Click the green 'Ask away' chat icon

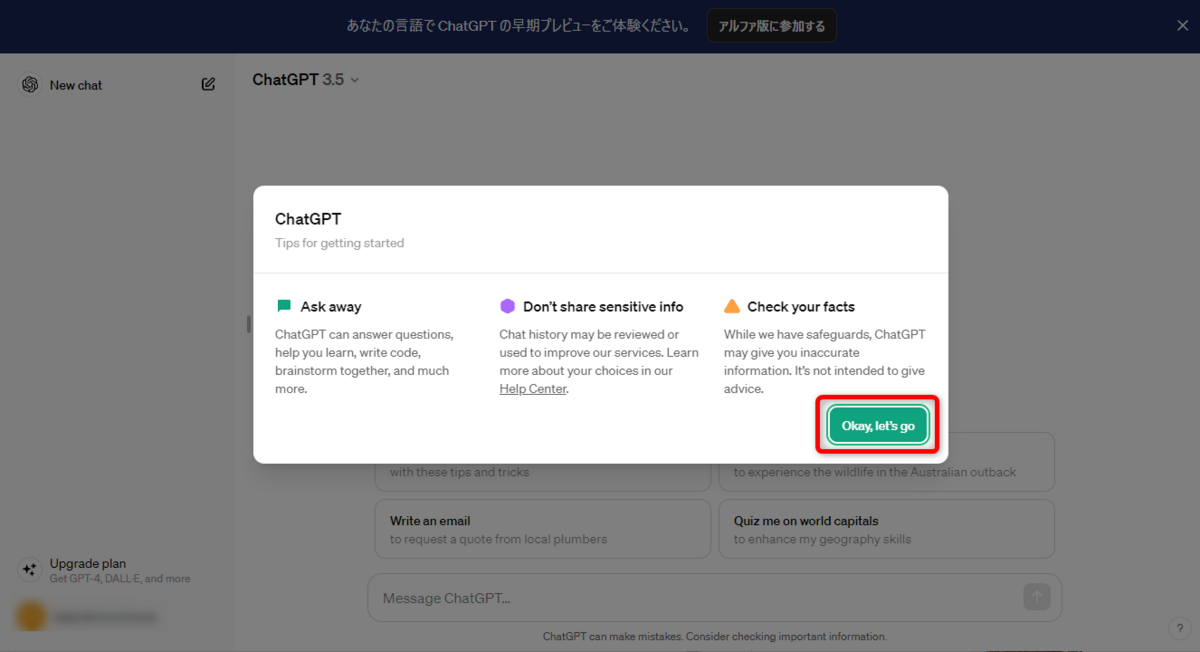tap(284, 306)
